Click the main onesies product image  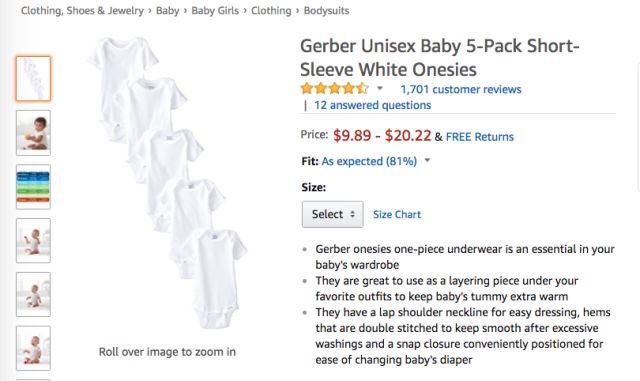coord(167,182)
